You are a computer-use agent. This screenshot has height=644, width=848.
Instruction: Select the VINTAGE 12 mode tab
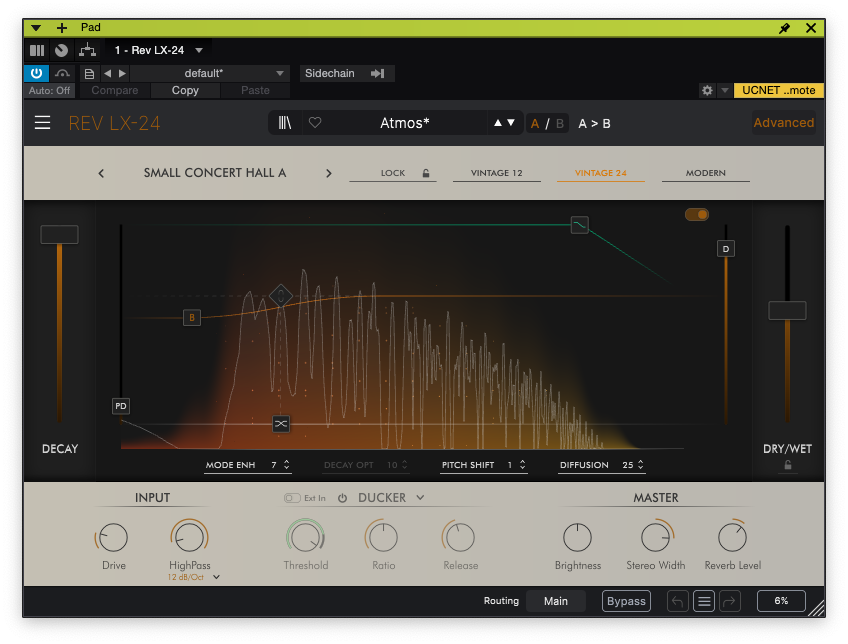[496, 173]
